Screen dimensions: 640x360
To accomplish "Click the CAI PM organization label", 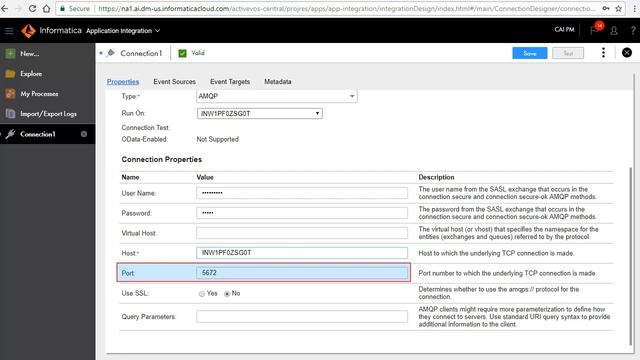I will coord(564,30).
